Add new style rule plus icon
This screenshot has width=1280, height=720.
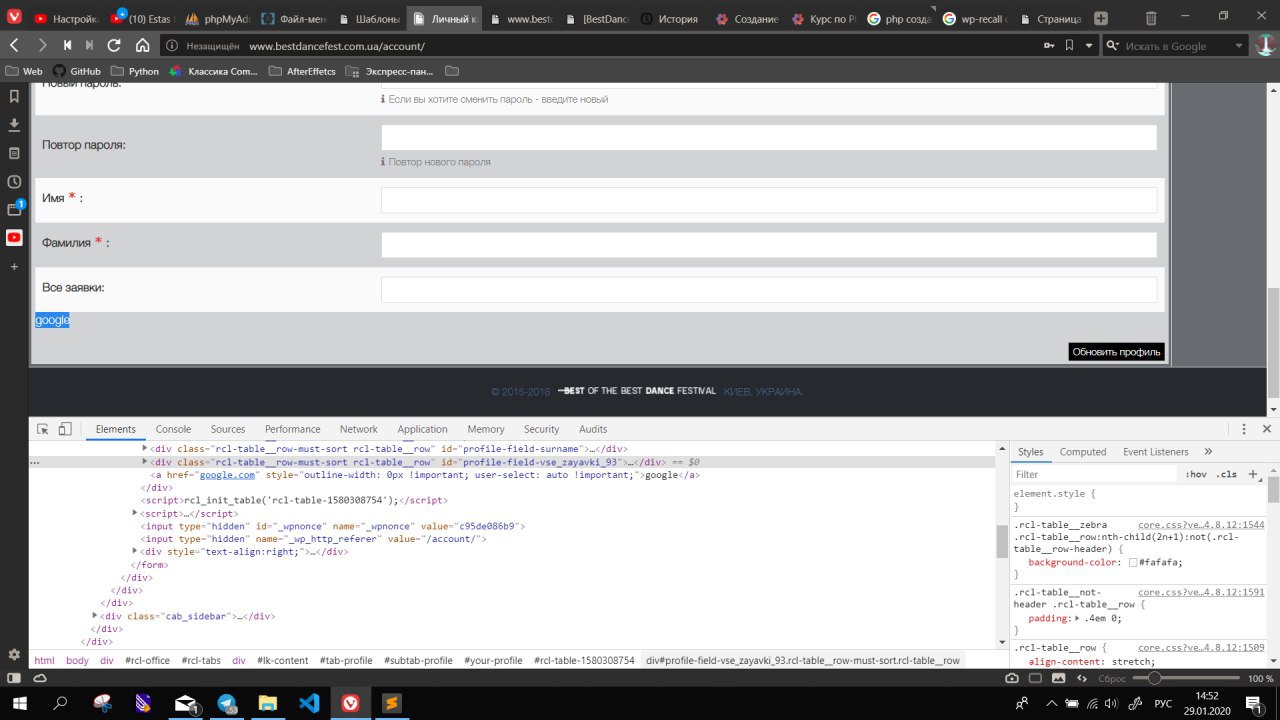click(1253, 474)
